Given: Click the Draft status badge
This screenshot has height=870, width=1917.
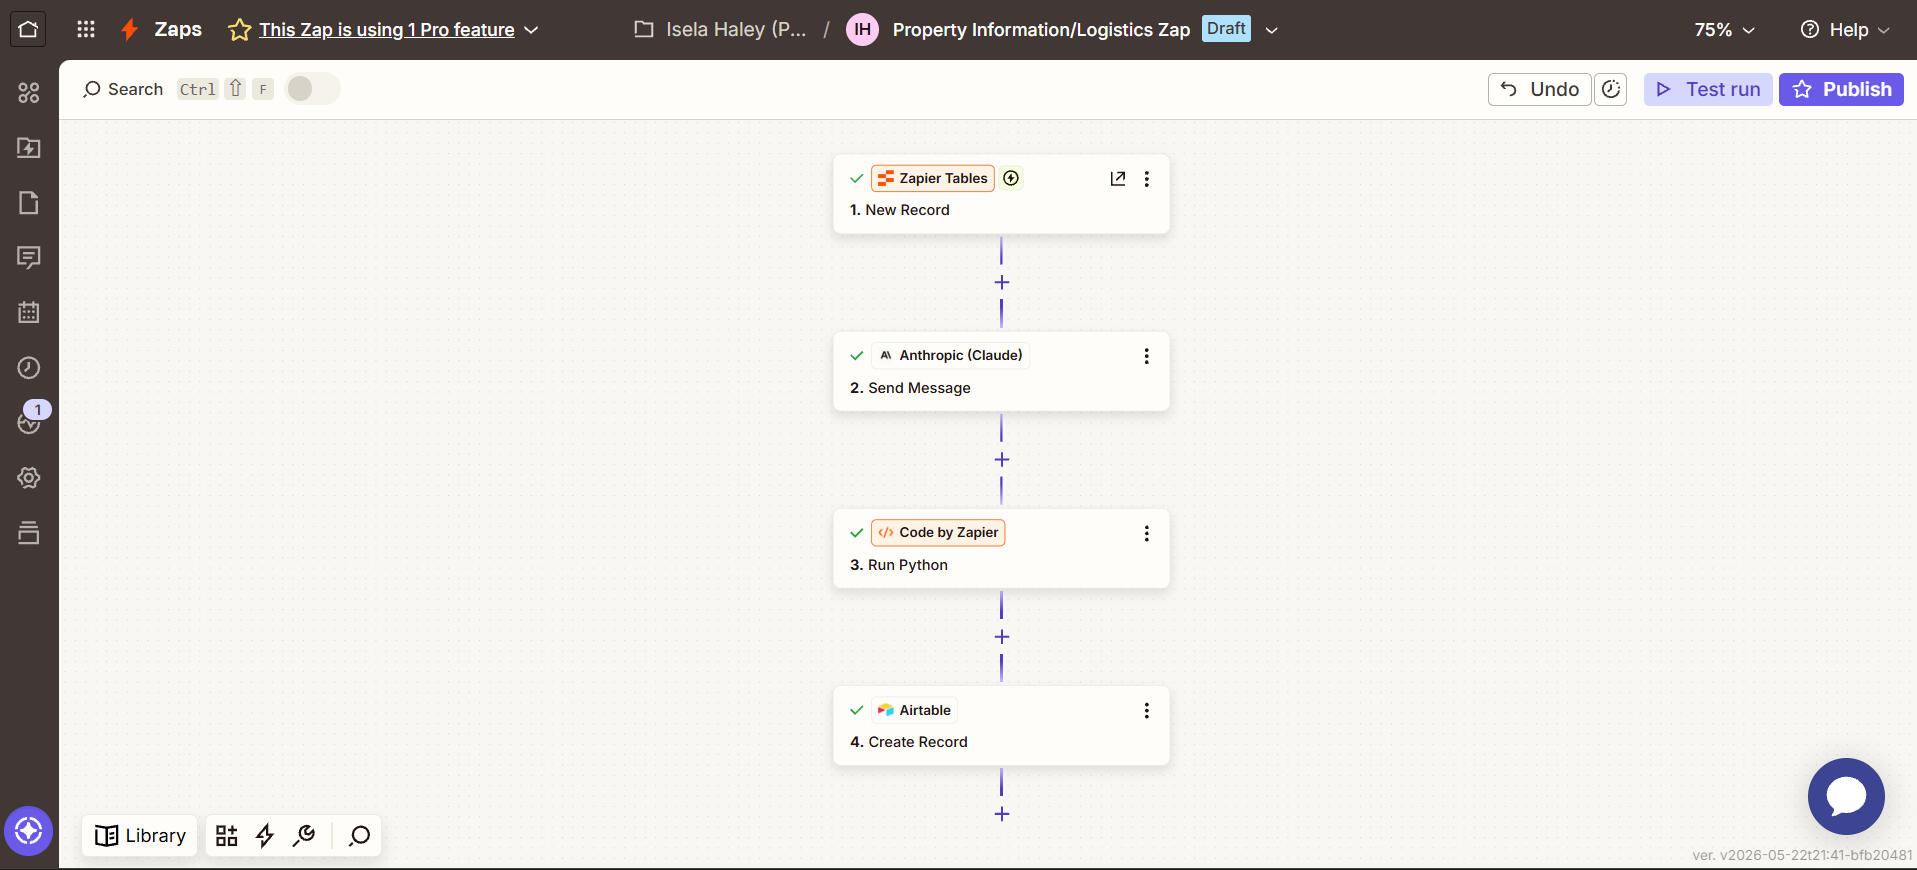Looking at the screenshot, I should (x=1226, y=29).
